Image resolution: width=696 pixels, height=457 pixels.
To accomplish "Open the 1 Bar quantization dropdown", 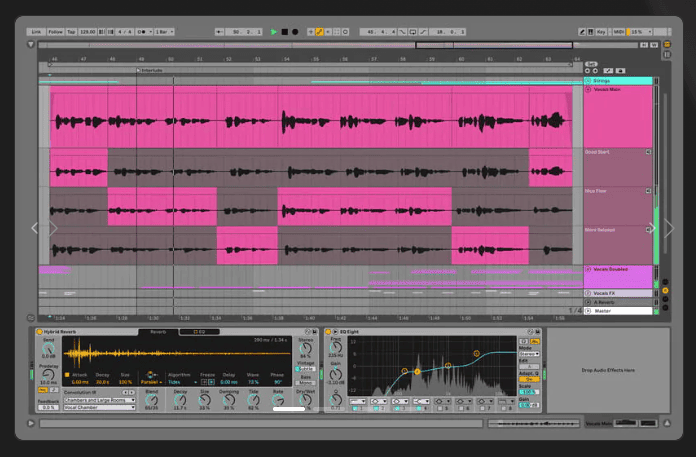I will coord(164,32).
